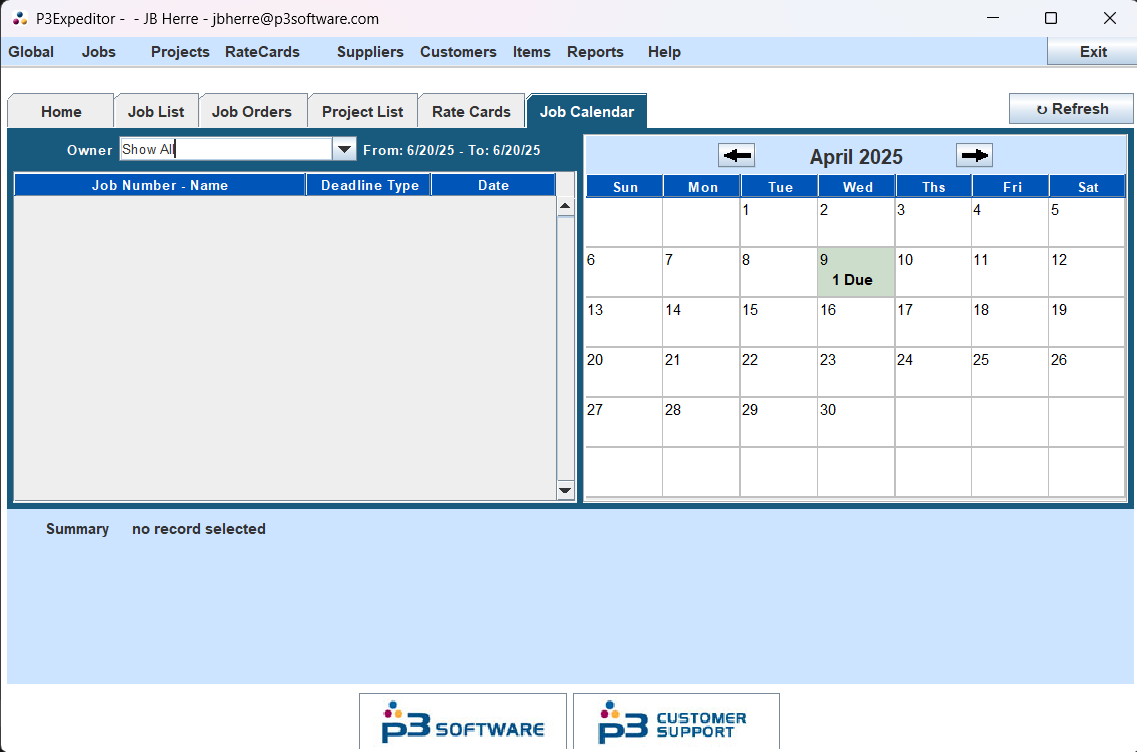Select April 1 on the calendar
Image resolution: width=1137 pixels, height=752 pixels.
778,222
